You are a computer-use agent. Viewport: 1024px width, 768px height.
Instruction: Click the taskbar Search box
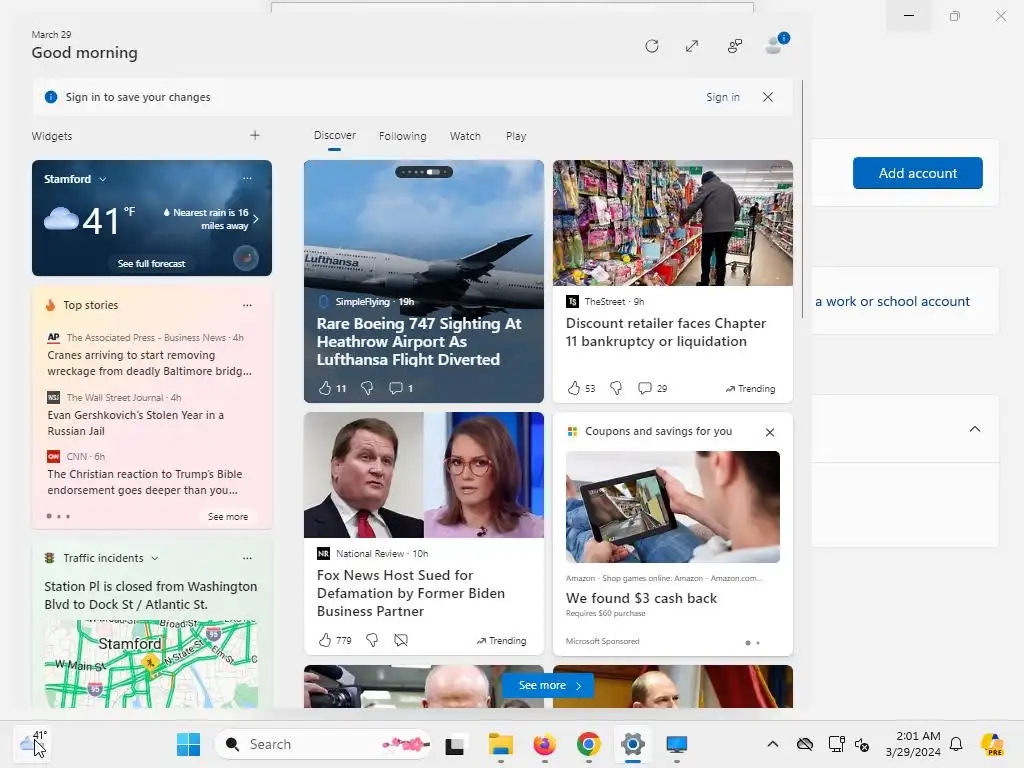tap(323, 744)
